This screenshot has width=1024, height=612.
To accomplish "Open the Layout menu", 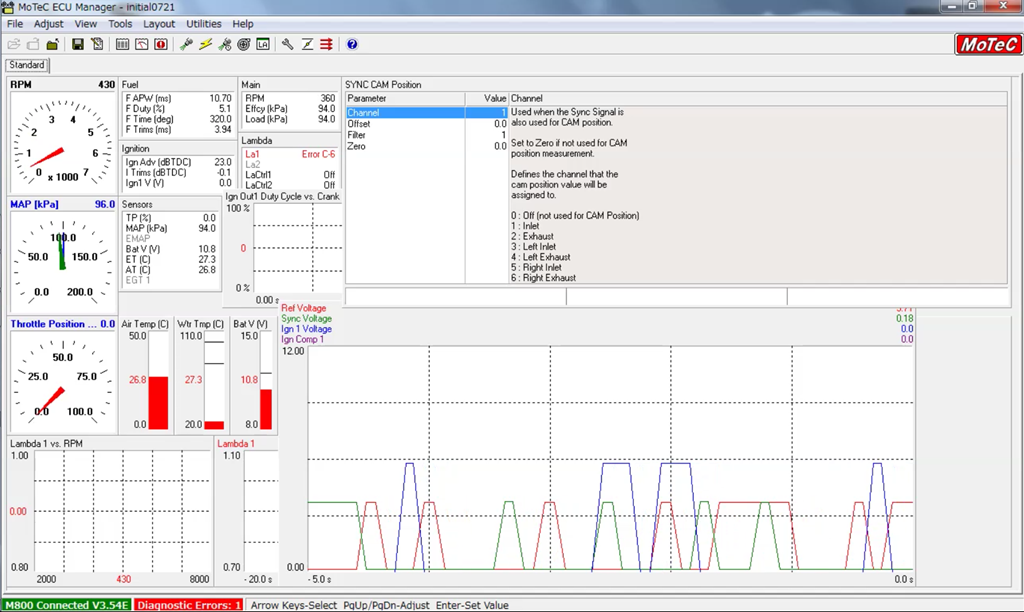I will (x=159, y=24).
